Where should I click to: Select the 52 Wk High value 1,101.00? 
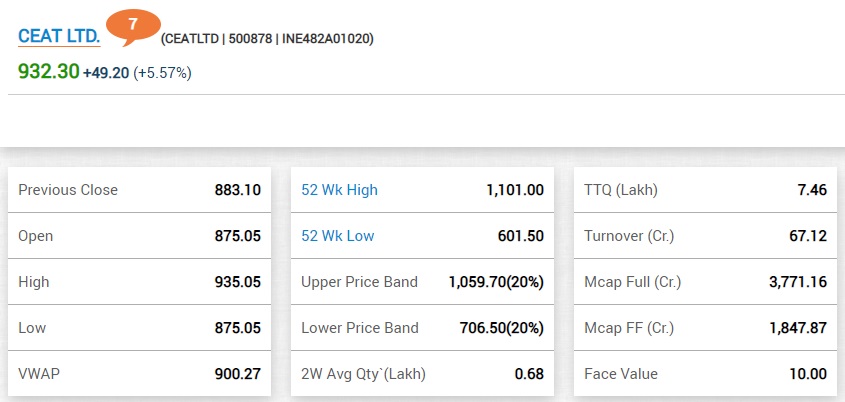[514, 190]
